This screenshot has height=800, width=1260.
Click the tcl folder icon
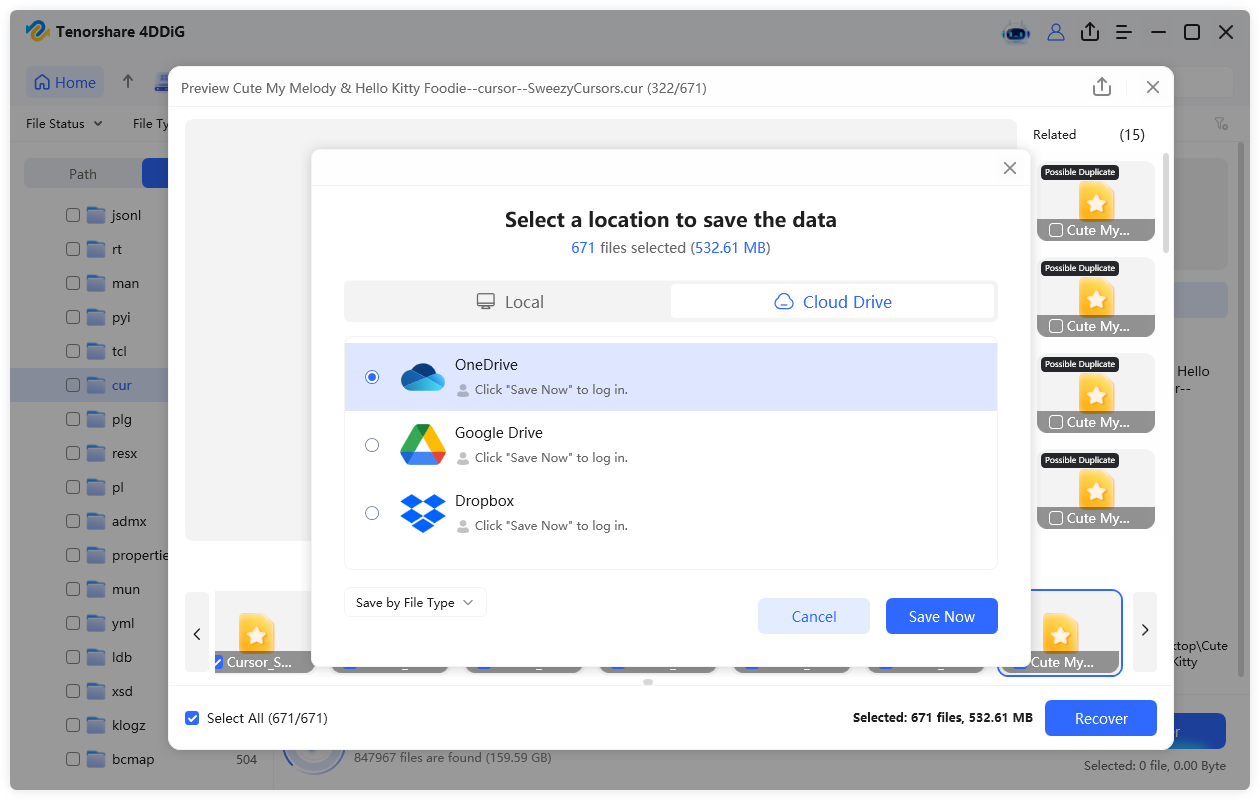pyautogui.click(x=96, y=351)
